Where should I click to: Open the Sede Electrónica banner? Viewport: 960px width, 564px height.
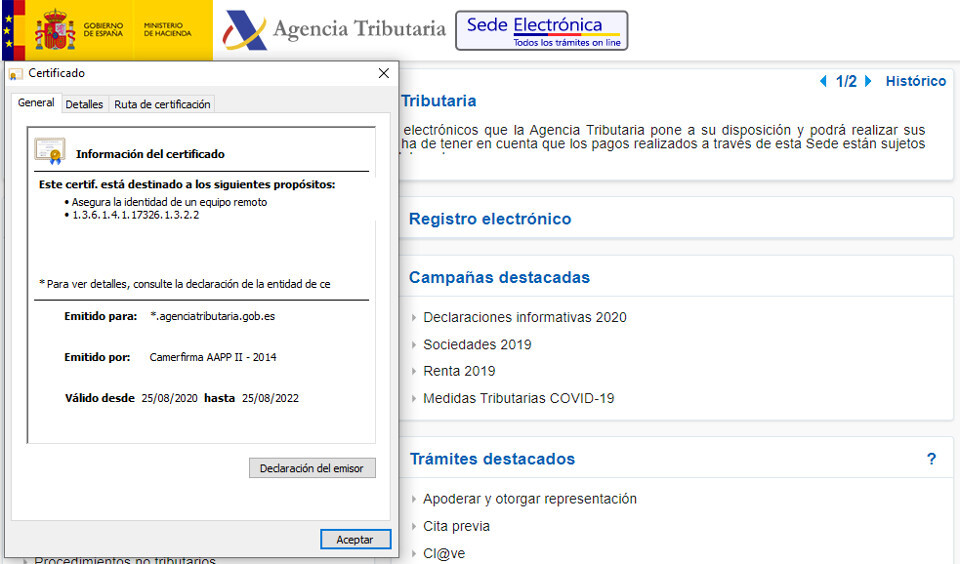541,30
